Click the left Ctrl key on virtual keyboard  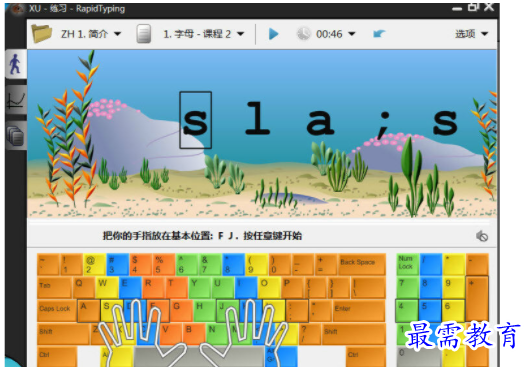57,356
